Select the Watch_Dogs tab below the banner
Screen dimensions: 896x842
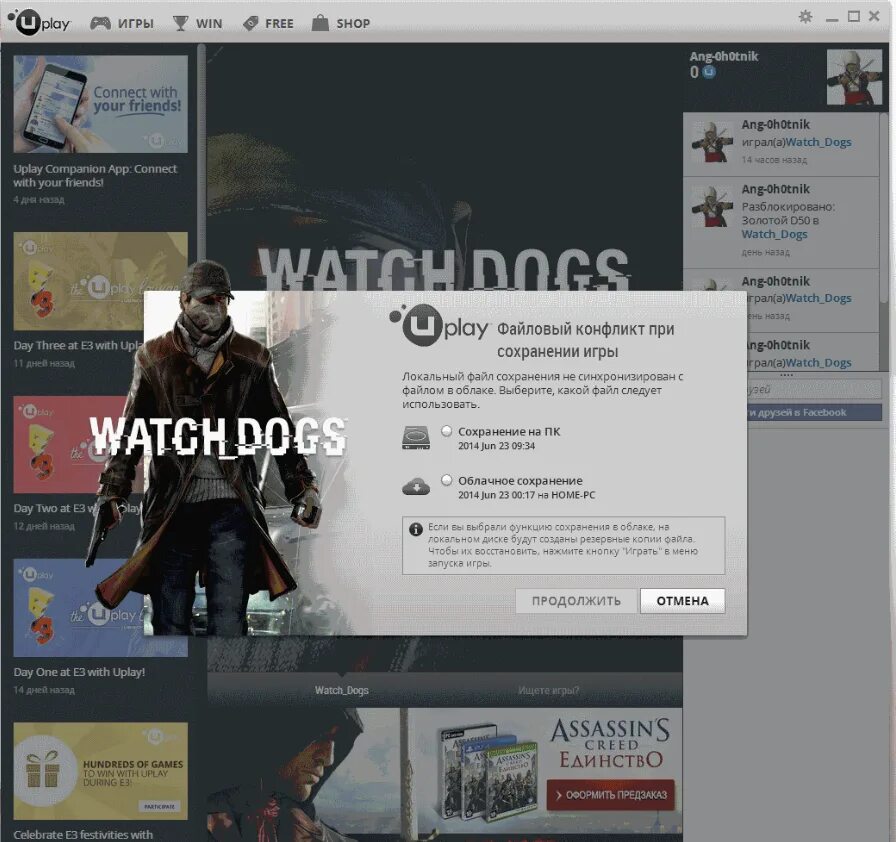(x=341, y=690)
